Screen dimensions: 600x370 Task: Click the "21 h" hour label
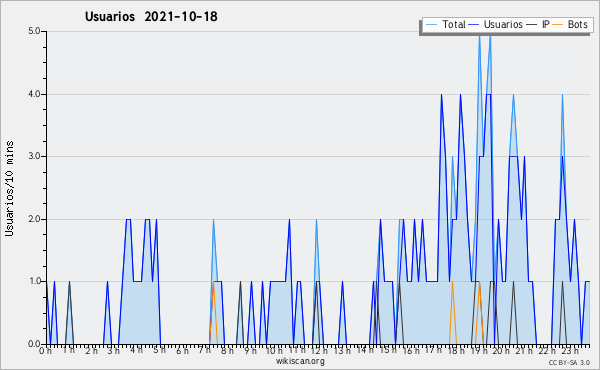[x=524, y=351]
